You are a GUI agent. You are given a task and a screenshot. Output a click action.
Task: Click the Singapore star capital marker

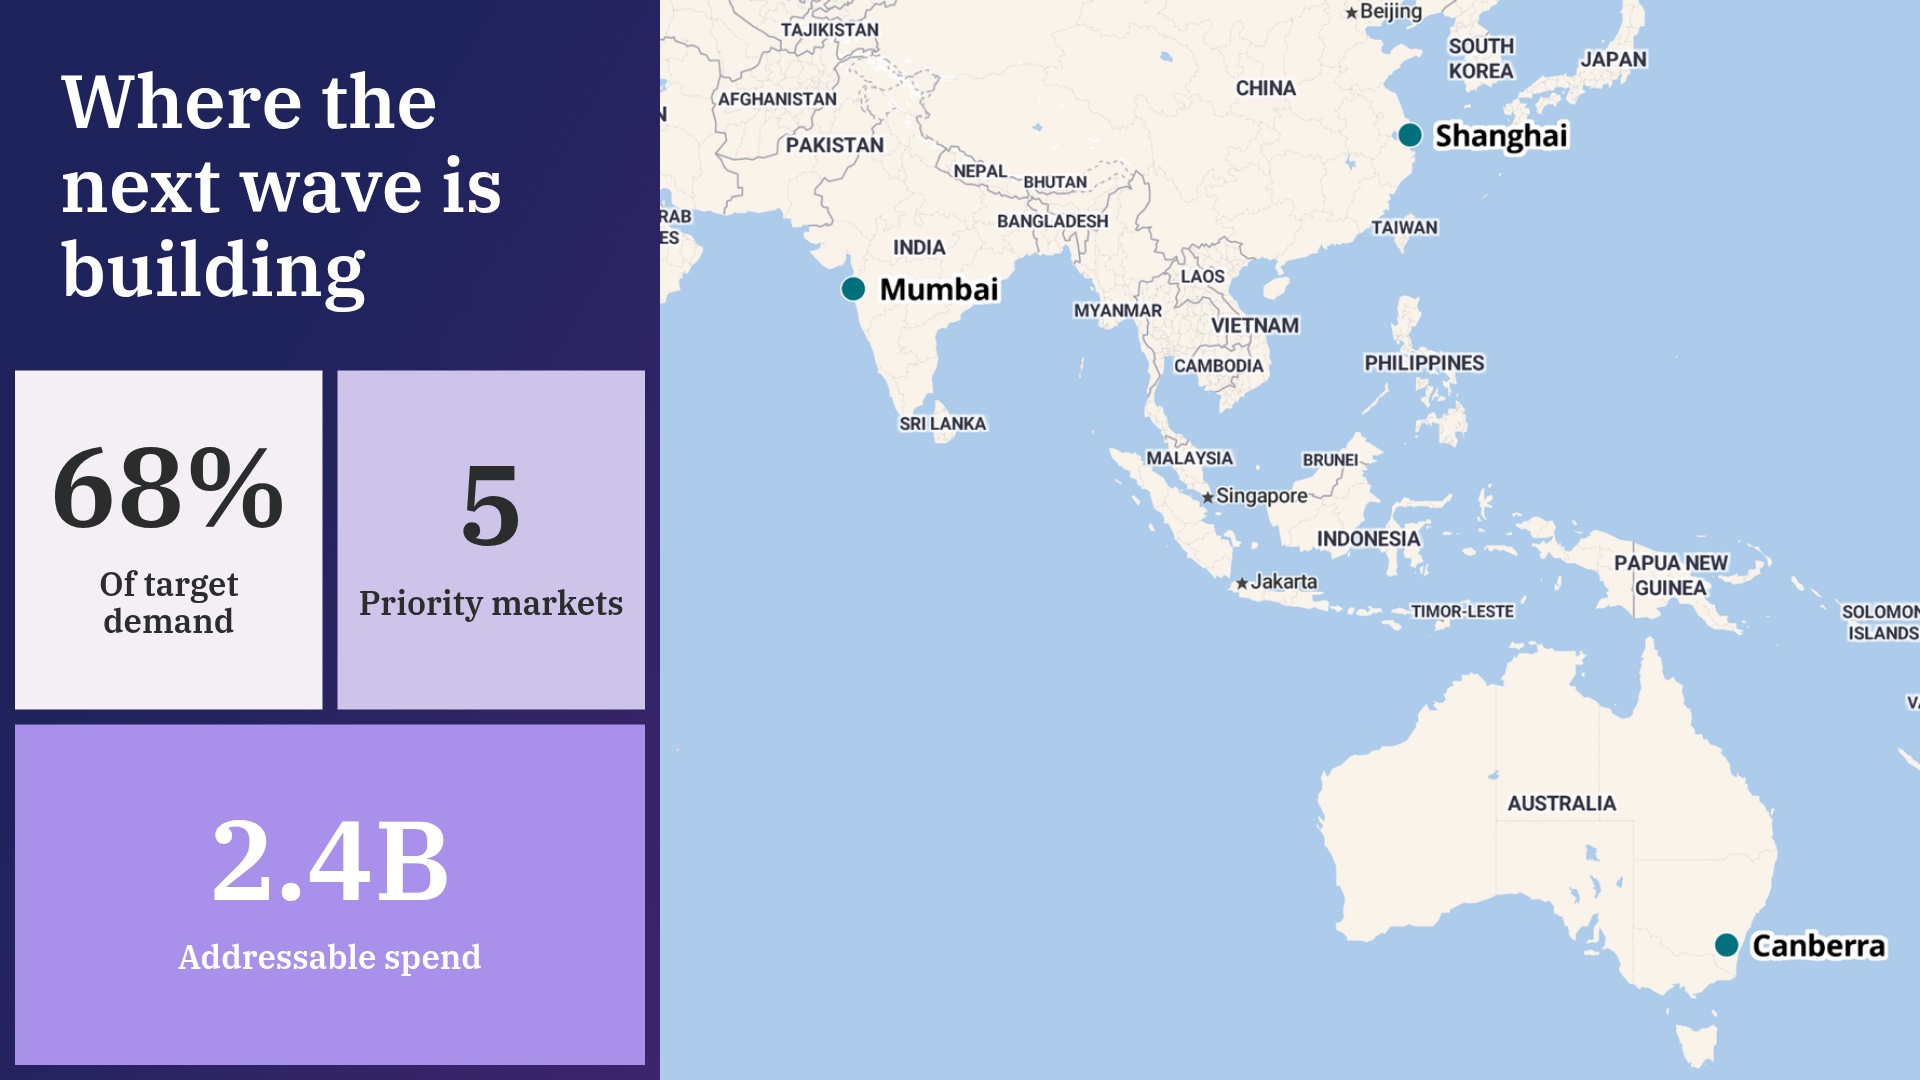coord(1208,497)
